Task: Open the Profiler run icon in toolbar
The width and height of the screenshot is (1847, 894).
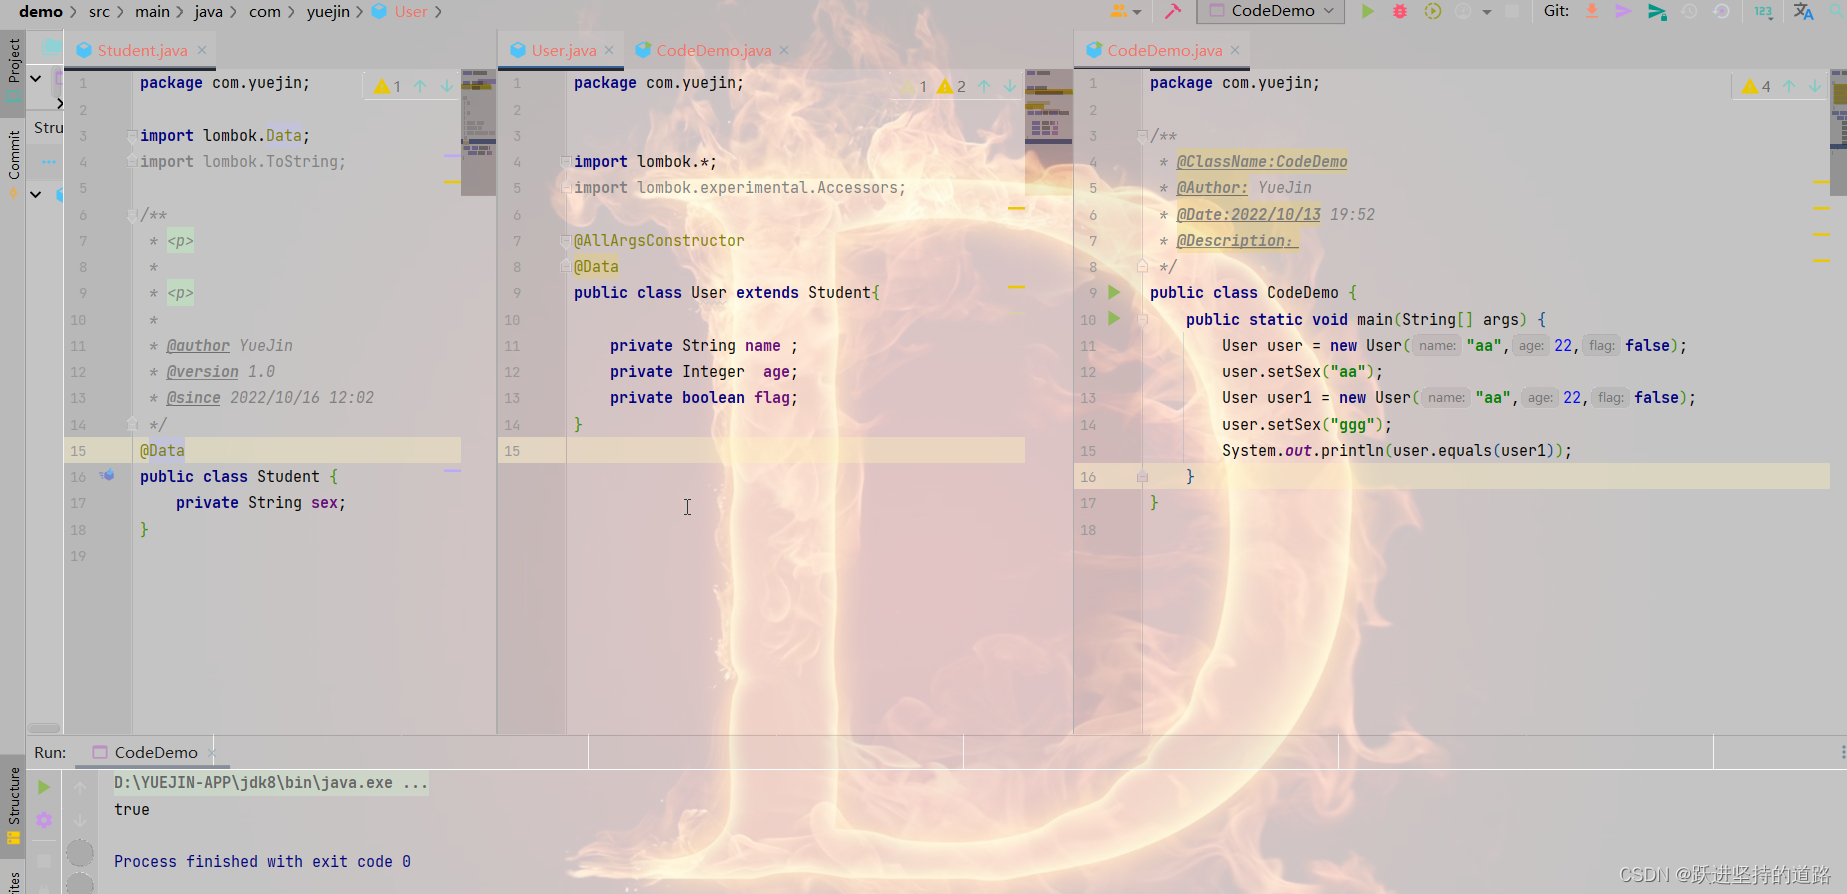Action: tap(1463, 11)
